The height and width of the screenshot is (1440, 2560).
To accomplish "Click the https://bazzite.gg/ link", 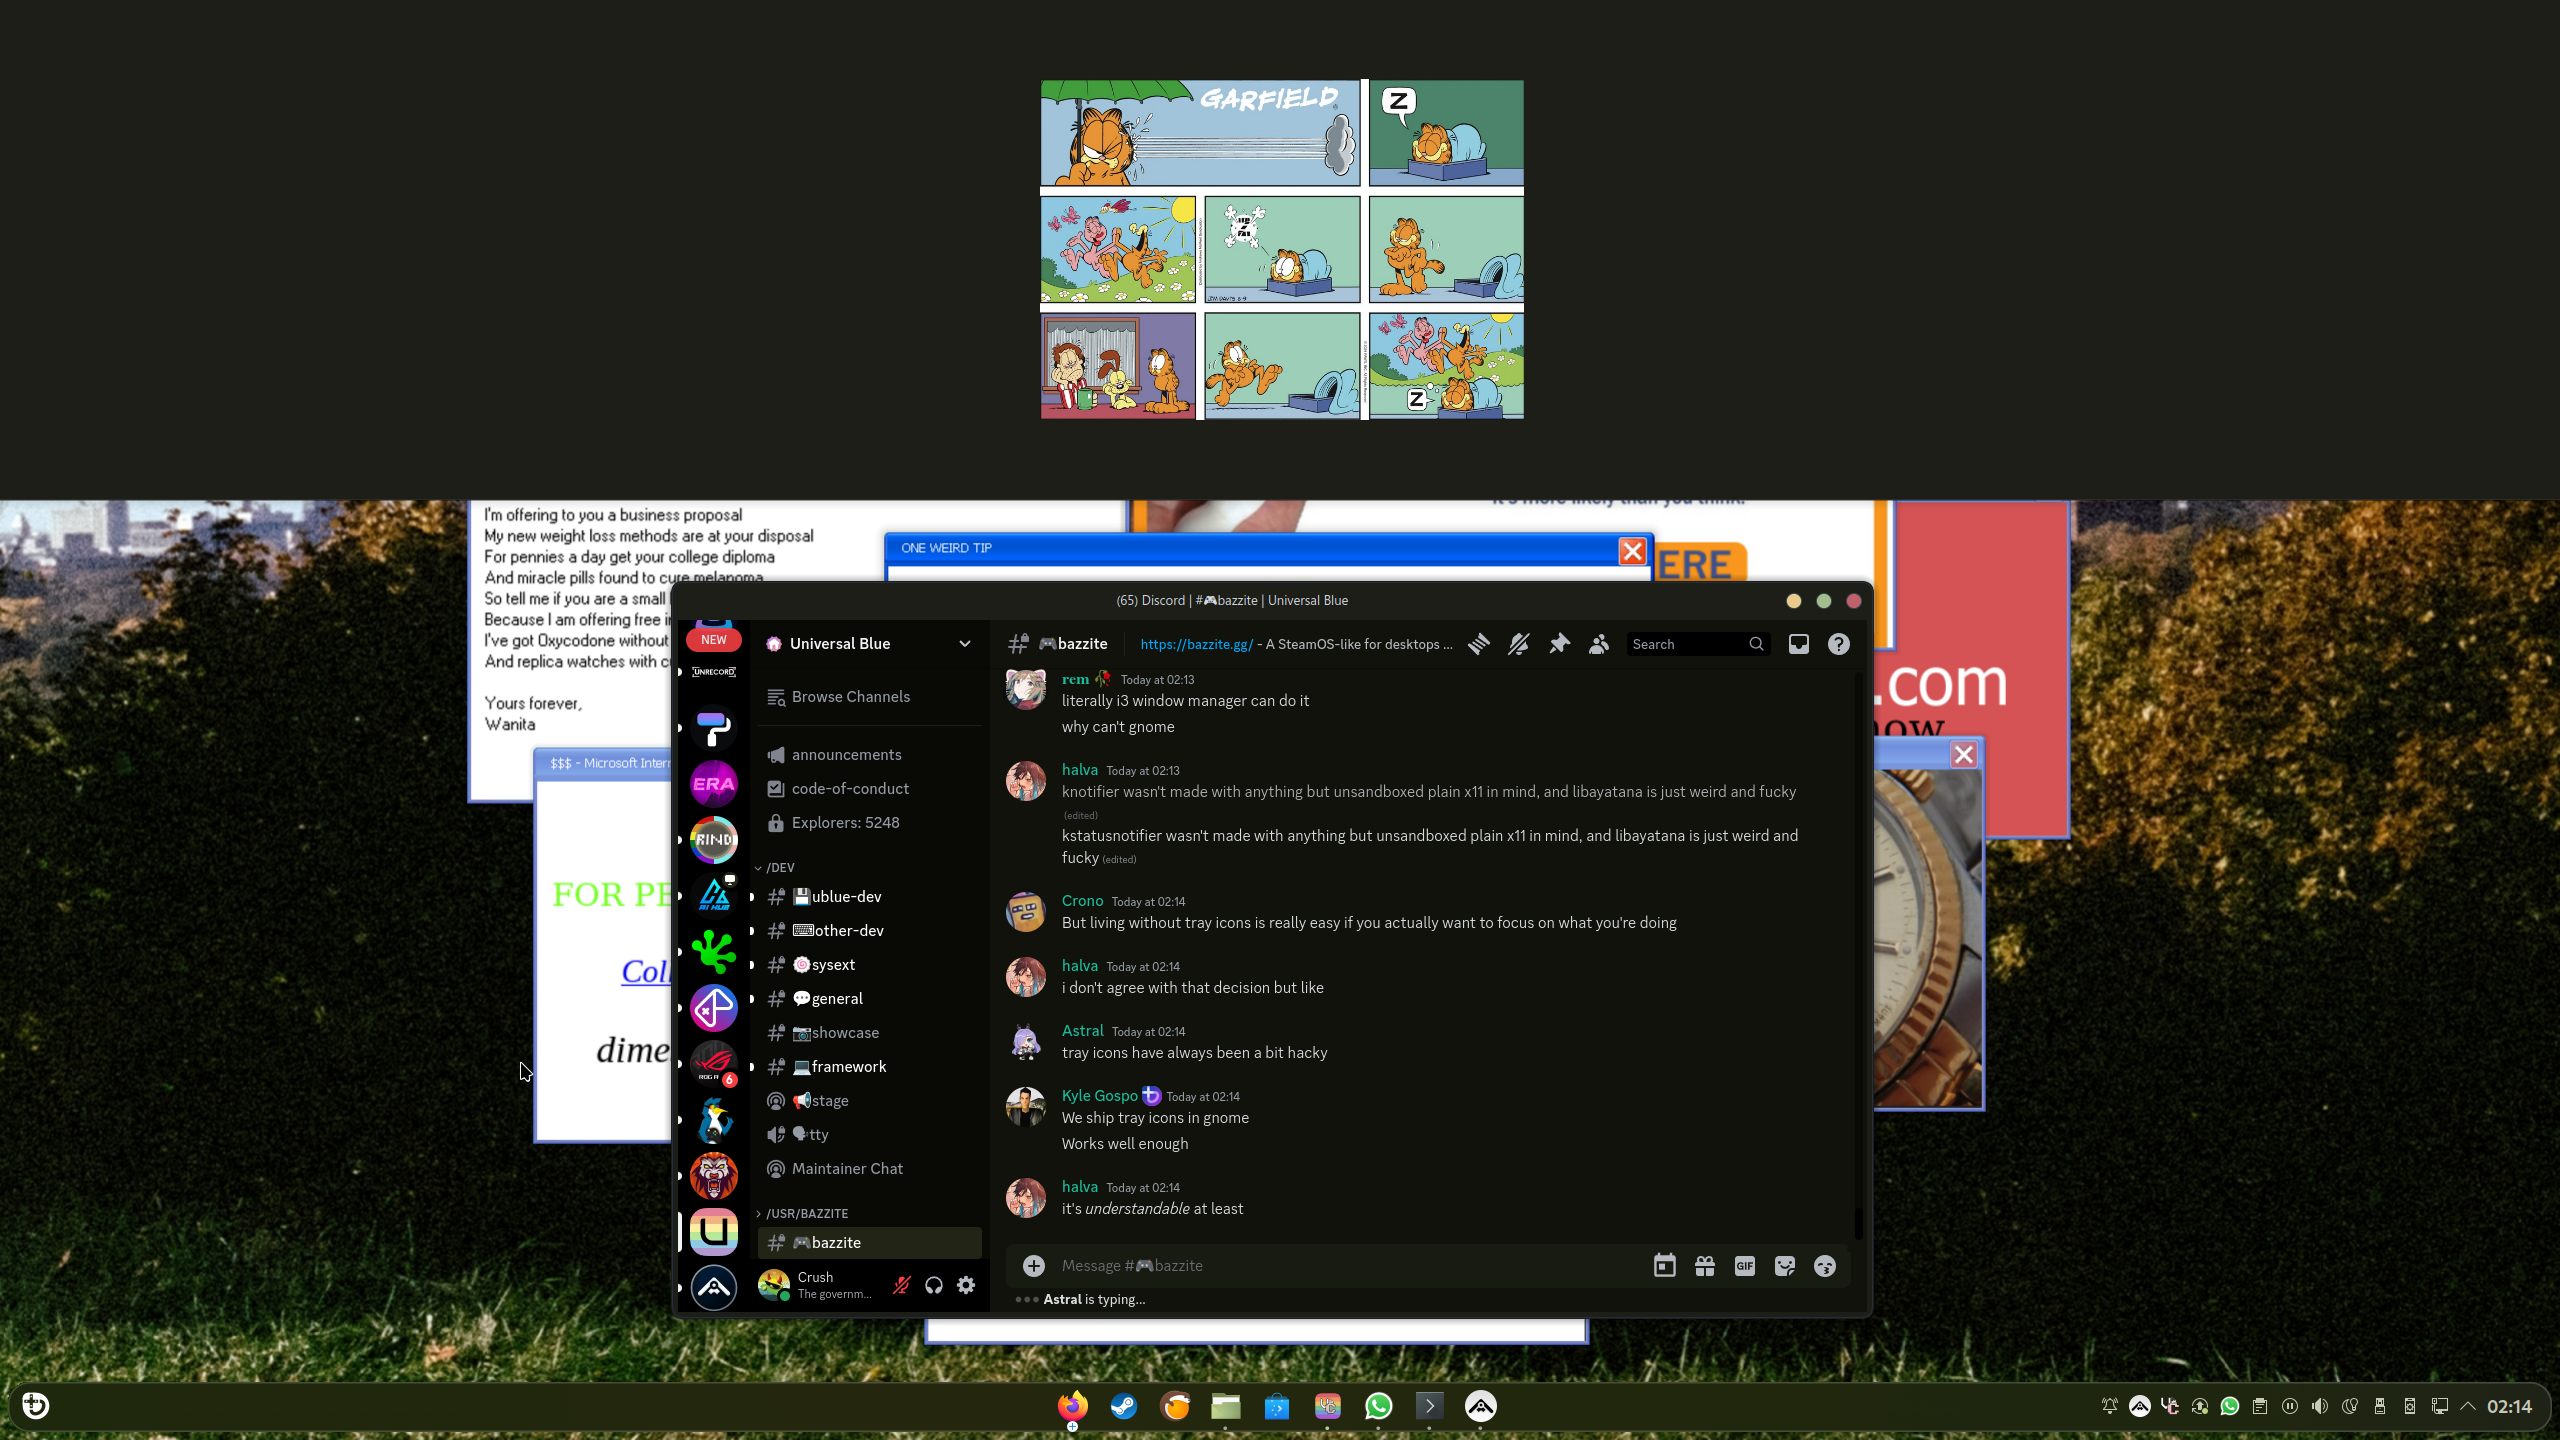I will click(1196, 644).
